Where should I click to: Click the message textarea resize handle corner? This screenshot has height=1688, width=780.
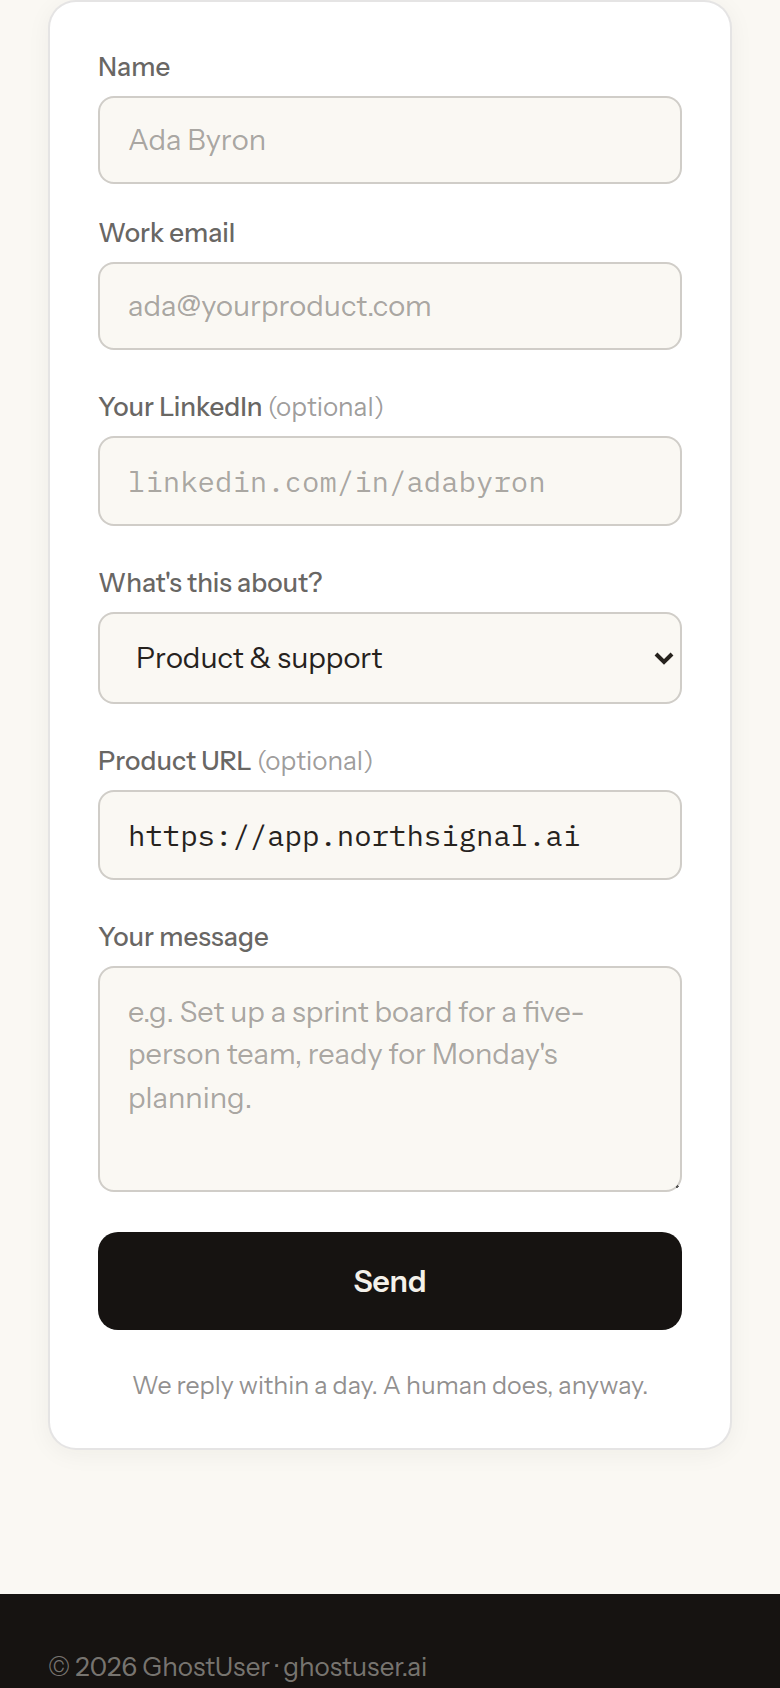point(676,1186)
